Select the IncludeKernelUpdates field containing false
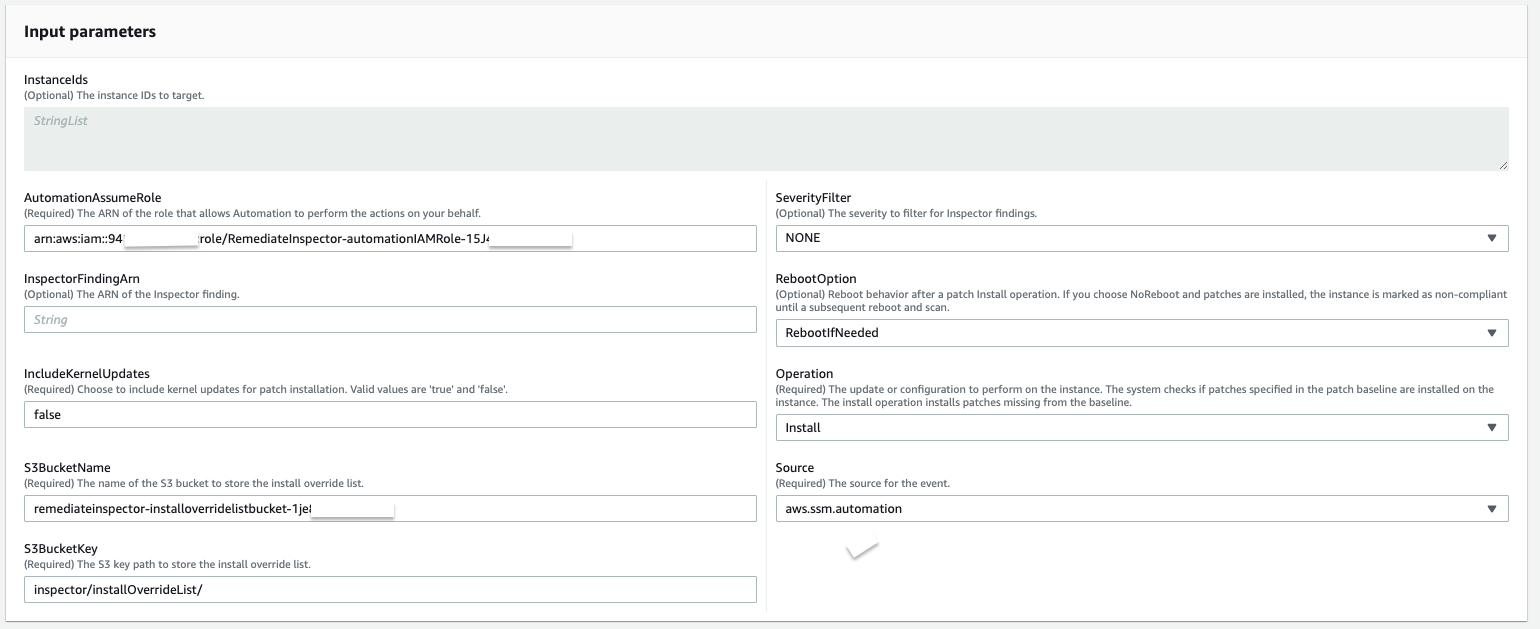 (x=390, y=414)
